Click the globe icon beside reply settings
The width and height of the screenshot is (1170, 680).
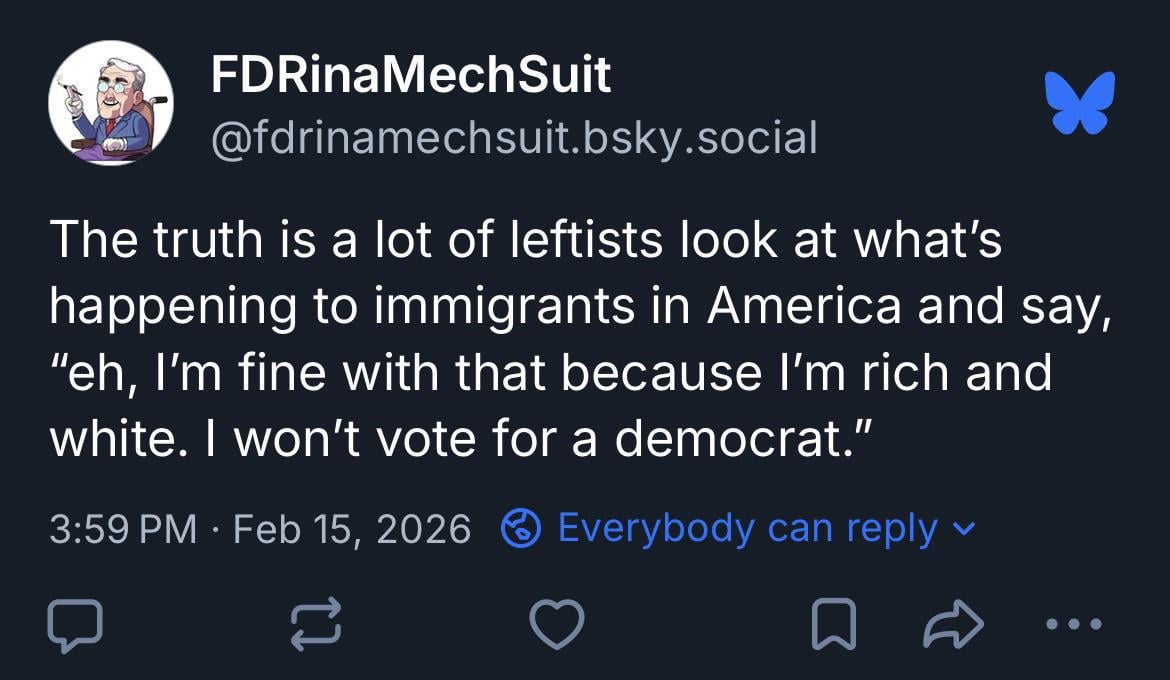[520, 528]
